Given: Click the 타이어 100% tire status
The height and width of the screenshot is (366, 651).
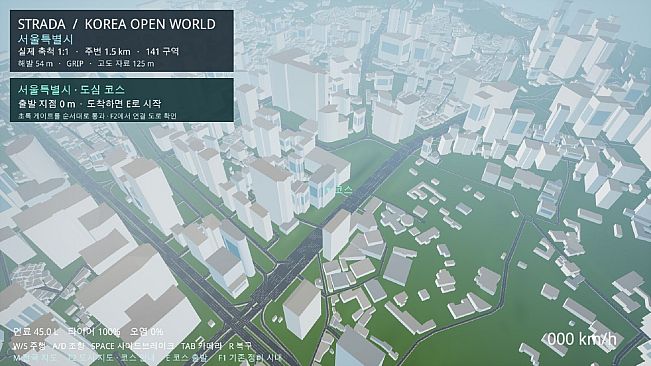Looking at the screenshot, I should pos(94,332).
